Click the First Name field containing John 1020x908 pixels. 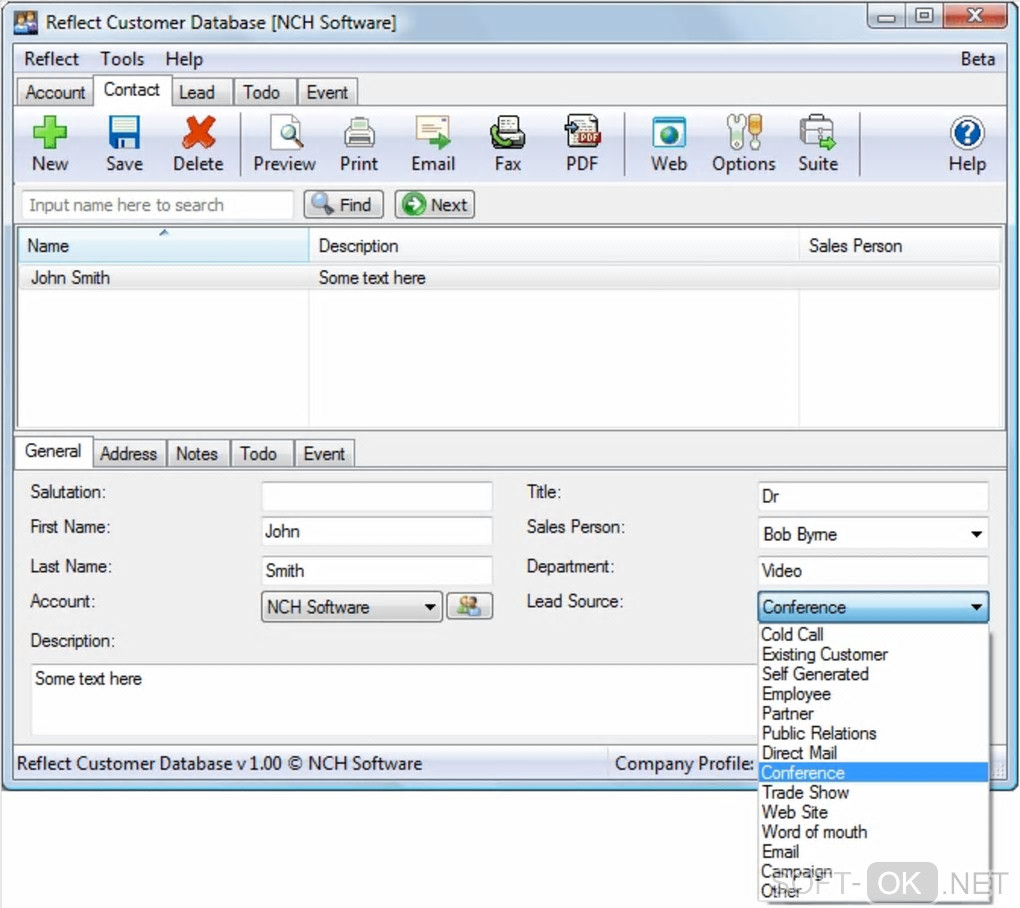(x=377, y=531)
